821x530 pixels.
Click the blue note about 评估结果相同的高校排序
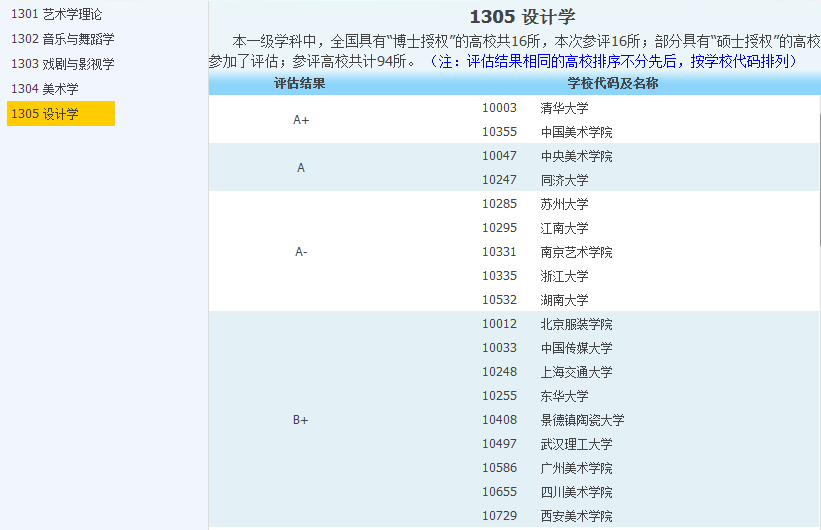[x=613, y=61]
